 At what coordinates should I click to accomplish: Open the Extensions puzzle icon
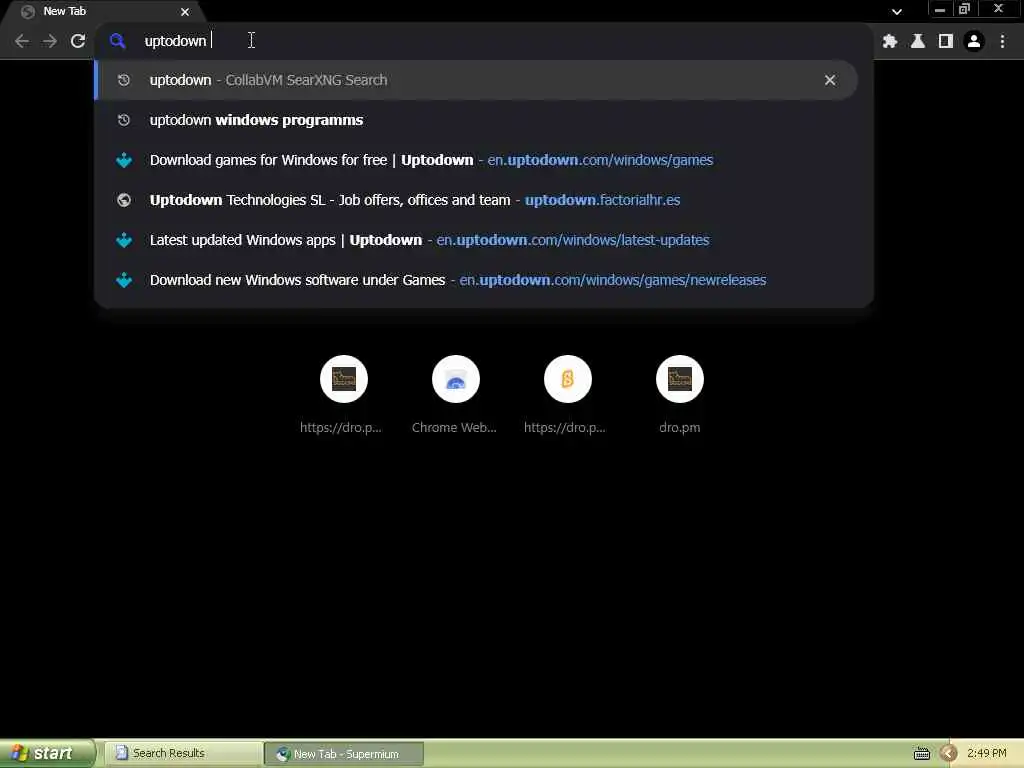[x=889, y=41]
